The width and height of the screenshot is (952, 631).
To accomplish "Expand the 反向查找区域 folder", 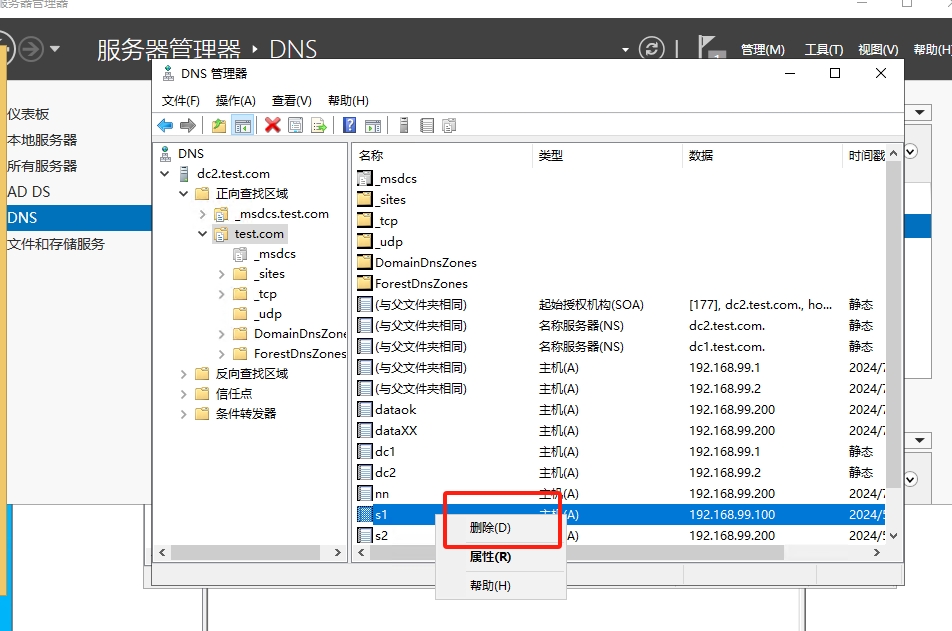I will (x=183, y=374).
